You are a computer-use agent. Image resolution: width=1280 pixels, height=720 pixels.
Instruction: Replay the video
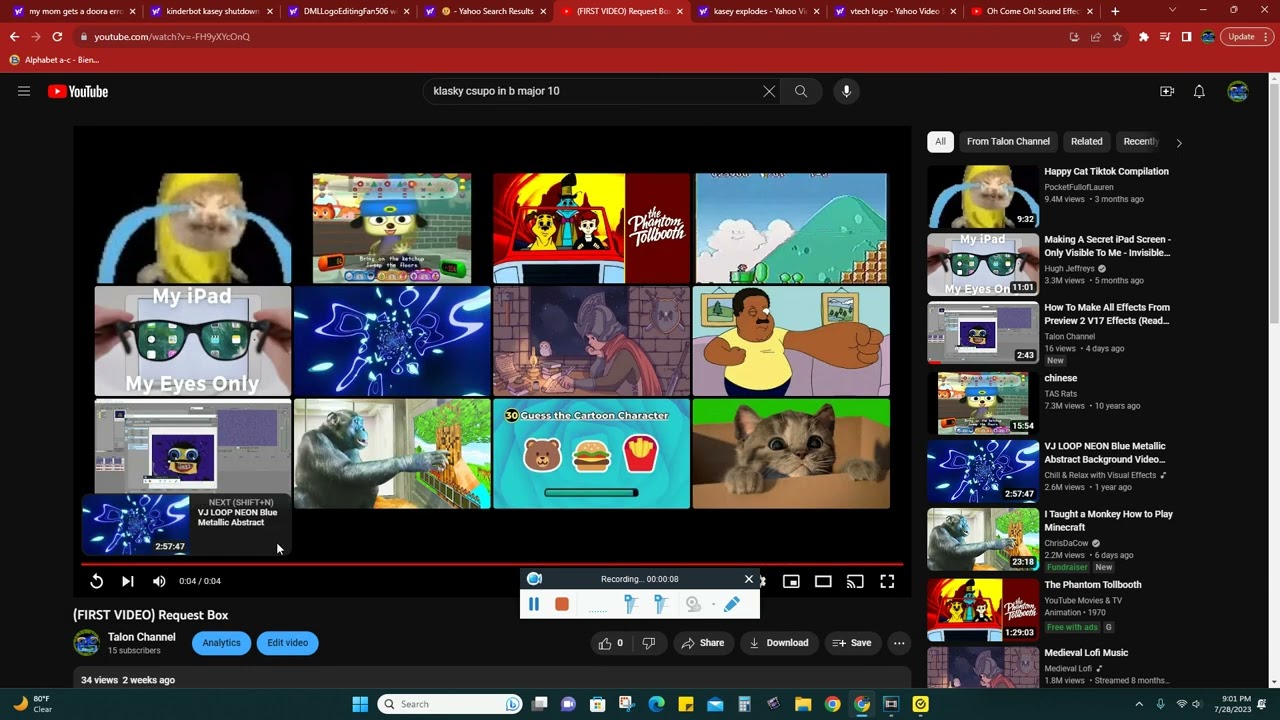click(x=96, y=581)
